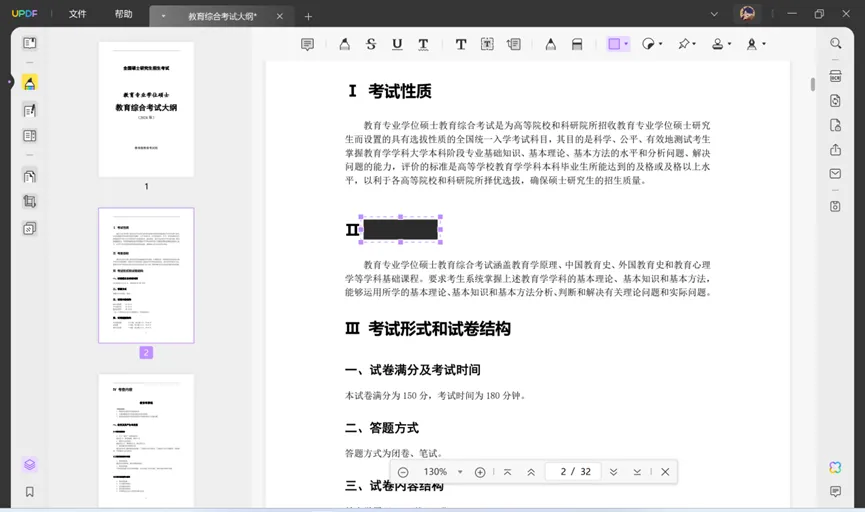This screenshot has height=512, width=865.
Task: Open the stamp tool
Action: 717,44
